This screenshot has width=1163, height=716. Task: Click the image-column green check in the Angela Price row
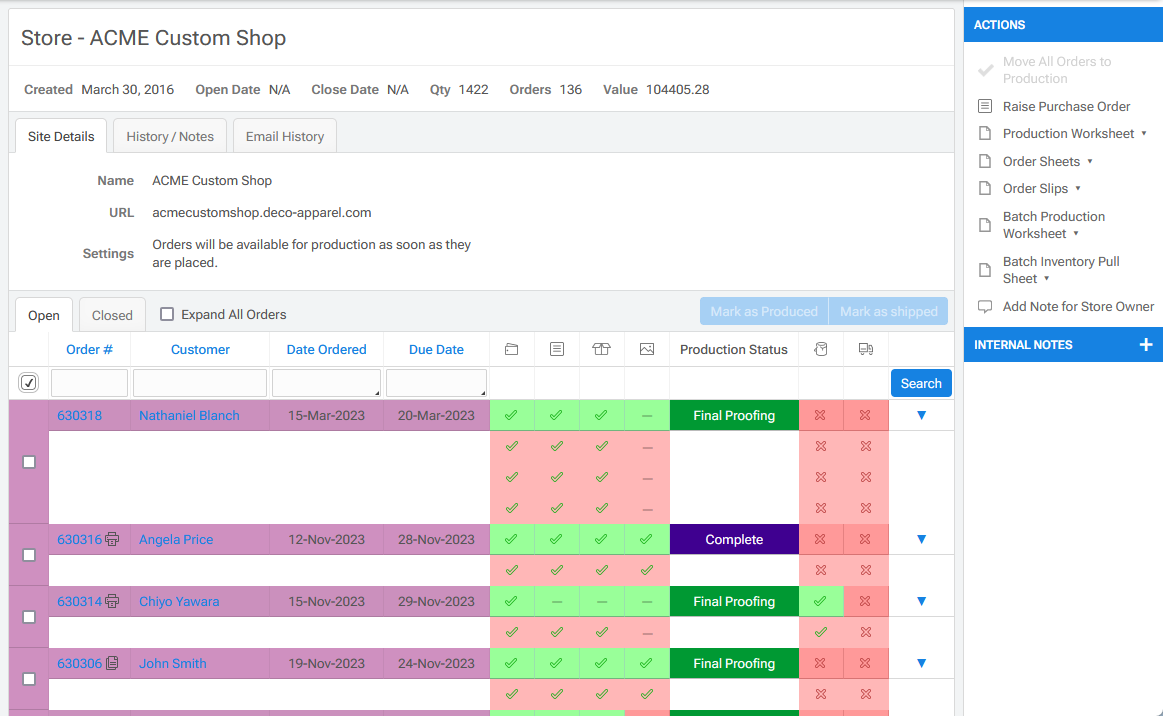tap(647, 539)
